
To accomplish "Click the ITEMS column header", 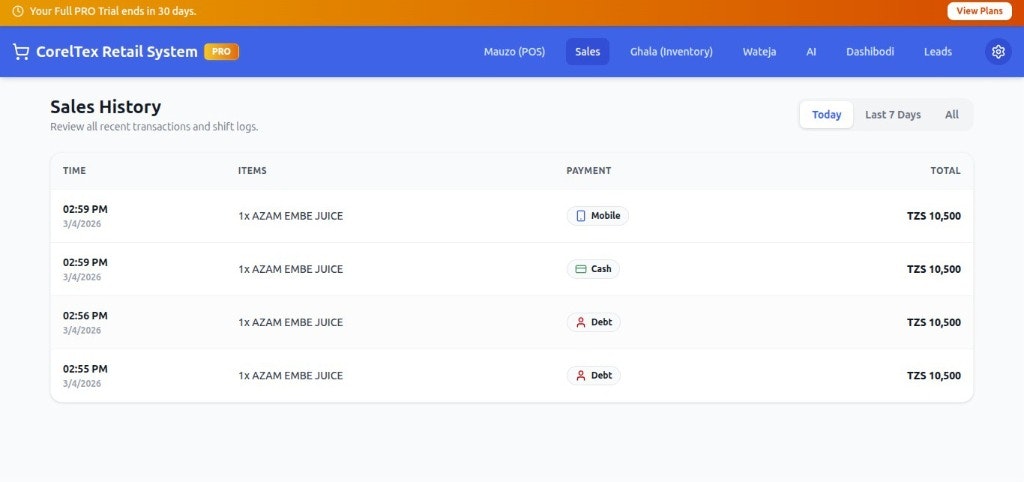I will 252,170.
